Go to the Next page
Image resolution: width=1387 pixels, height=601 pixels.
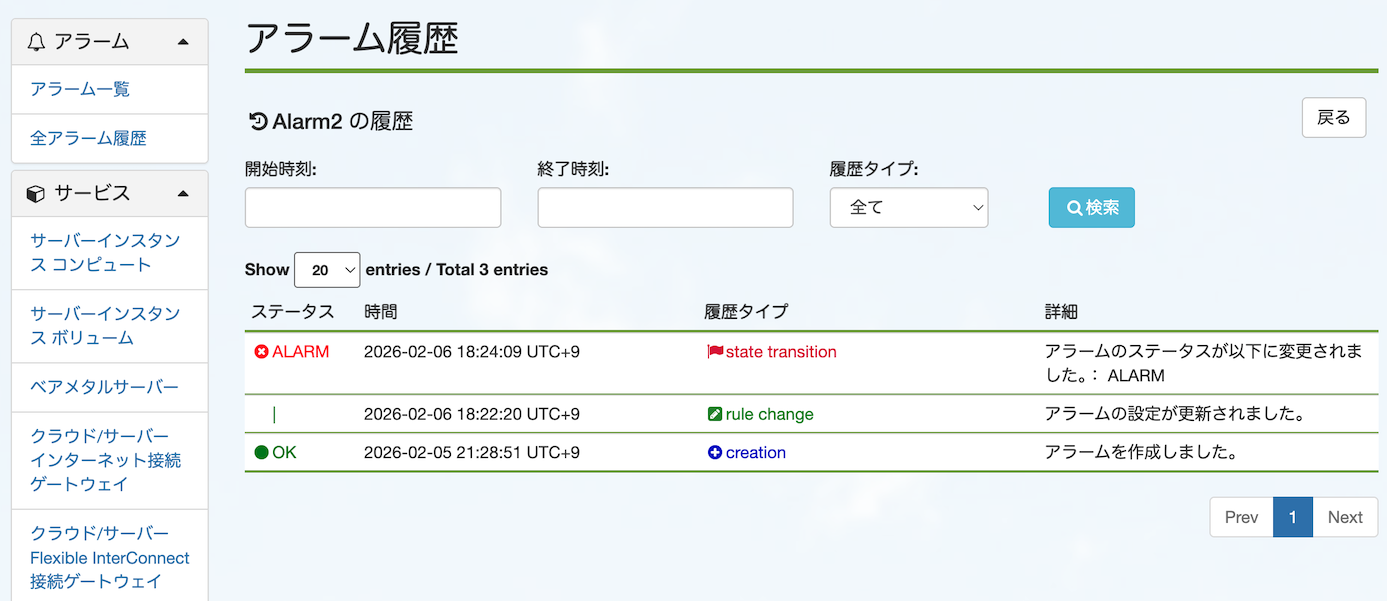pos(1345,517)
